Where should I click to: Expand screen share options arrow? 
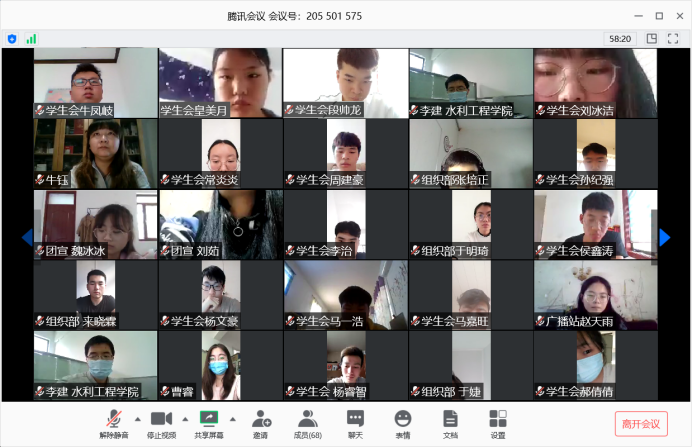coord(233,419)
